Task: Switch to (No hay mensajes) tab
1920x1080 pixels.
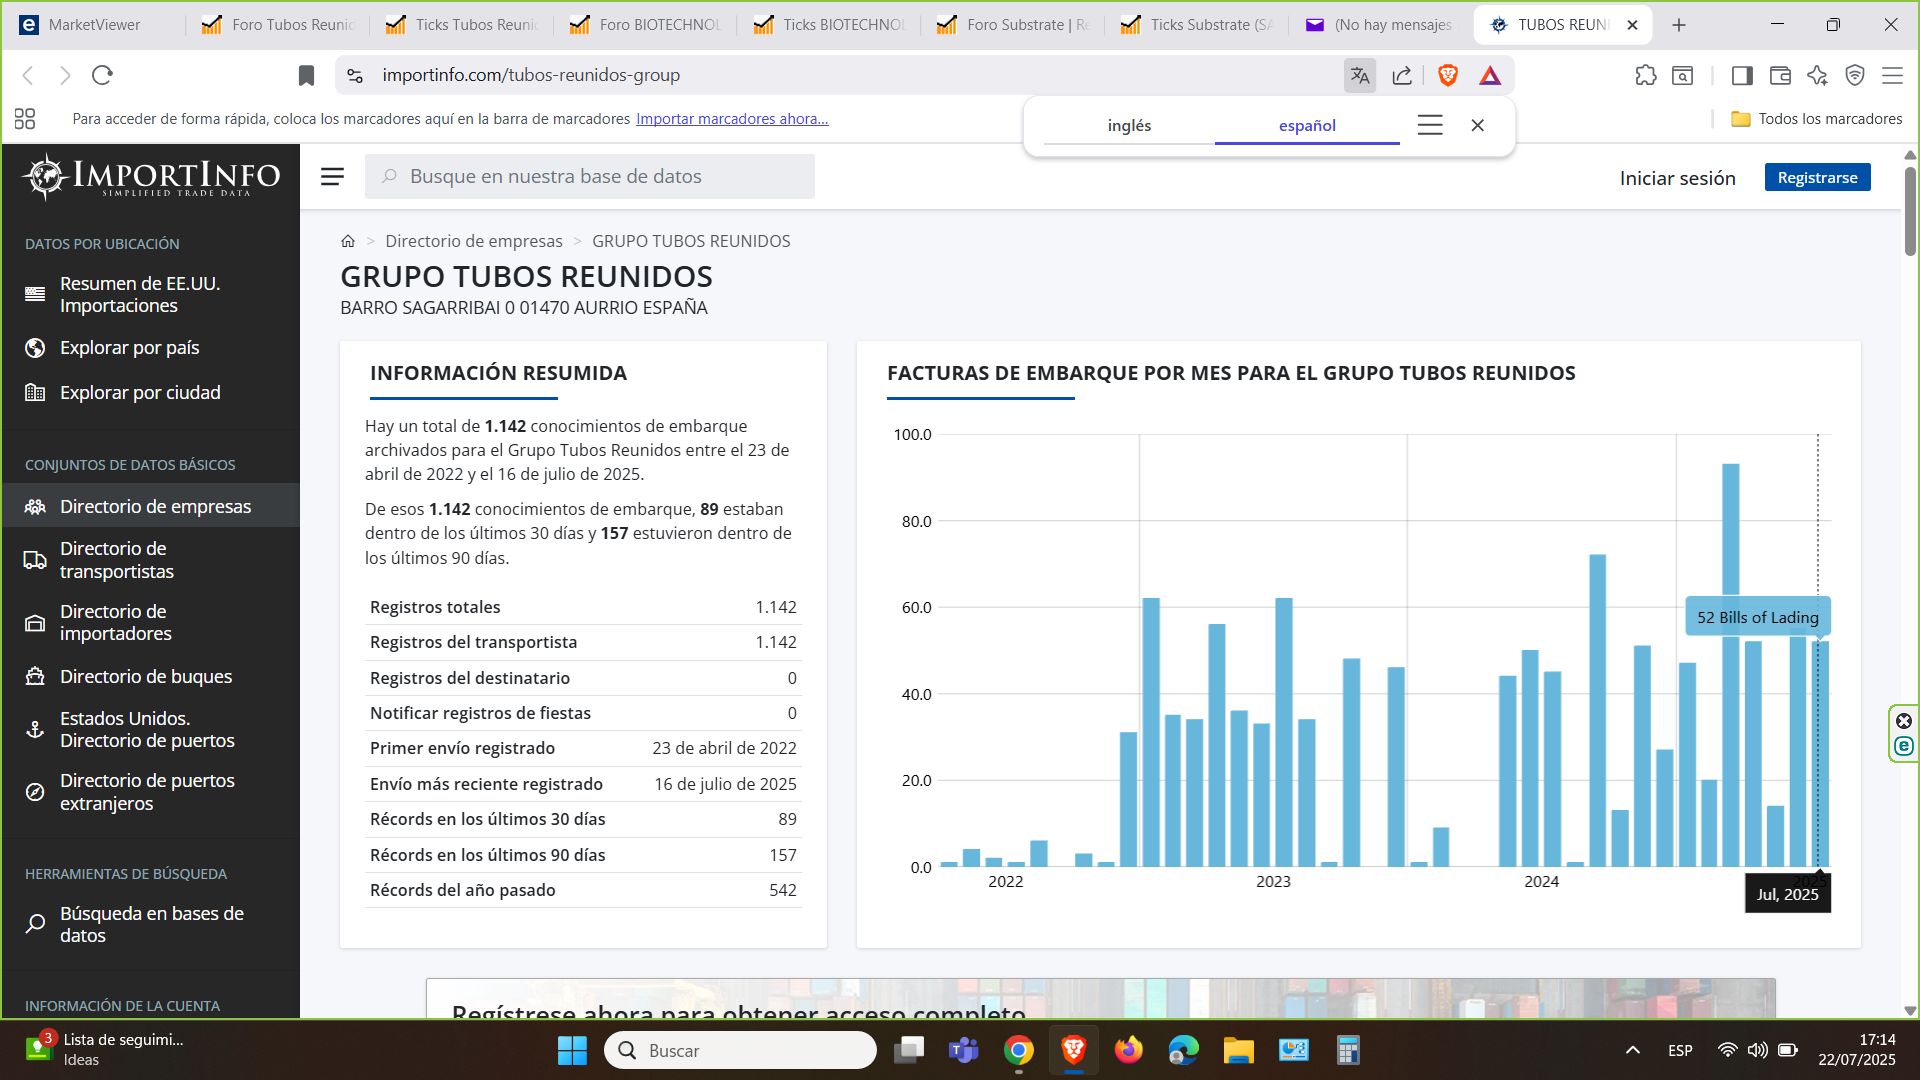Action: click(x=1380, y=25)
